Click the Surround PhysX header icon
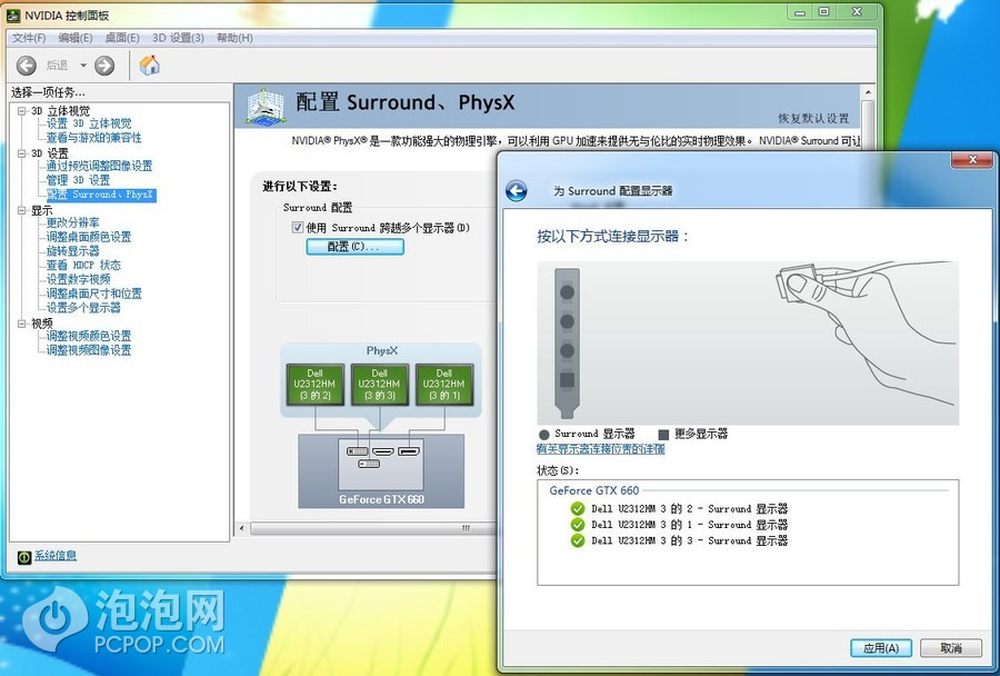Screen dimensions: 1000x676 tap(265, 107)
